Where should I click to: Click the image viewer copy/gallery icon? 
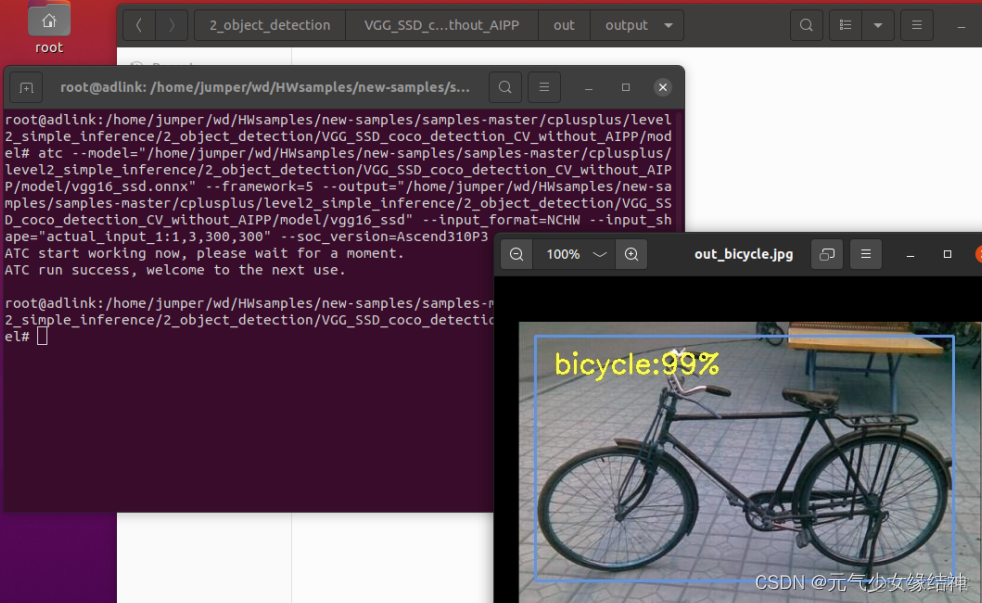click(x=827, y=254)
